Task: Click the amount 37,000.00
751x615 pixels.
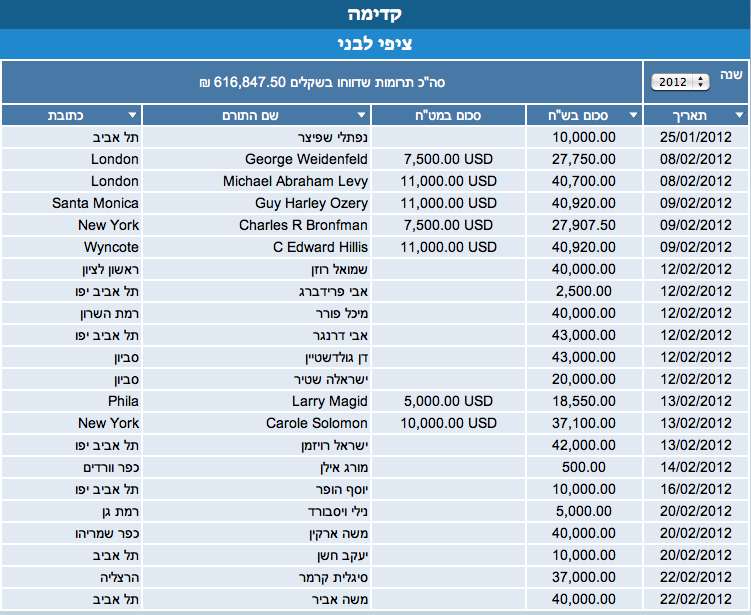Action: click(584, 578)
